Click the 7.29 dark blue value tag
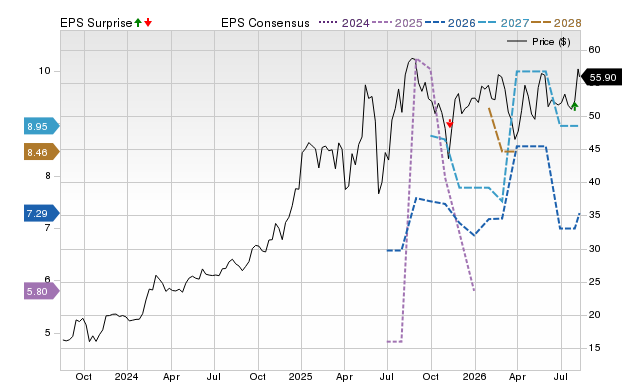This screenshot has height=382, width=640. (41, 213)
